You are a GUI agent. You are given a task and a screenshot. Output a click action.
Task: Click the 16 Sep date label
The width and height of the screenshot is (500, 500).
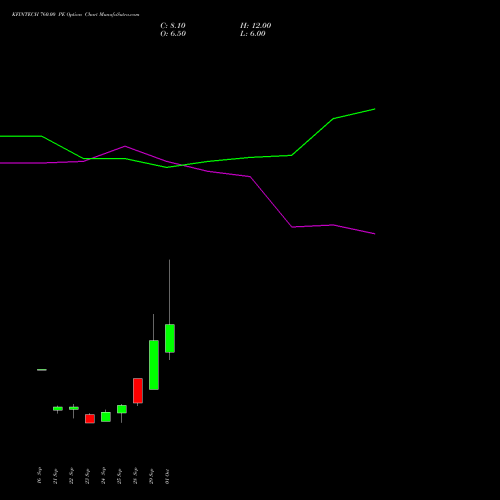click(39, 475)
